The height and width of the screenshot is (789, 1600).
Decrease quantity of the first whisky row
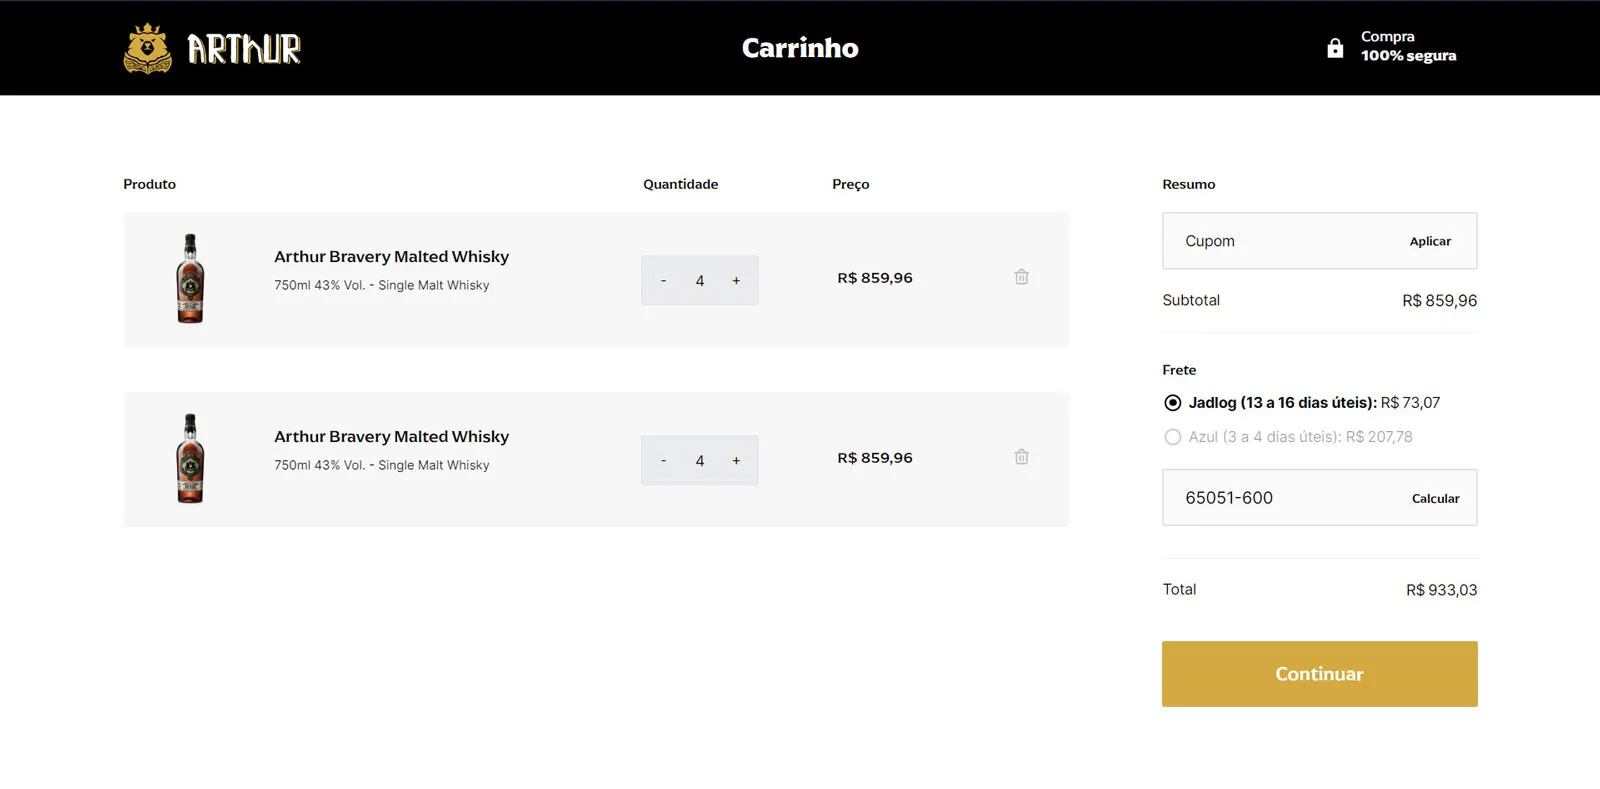[x=663, y=281]
